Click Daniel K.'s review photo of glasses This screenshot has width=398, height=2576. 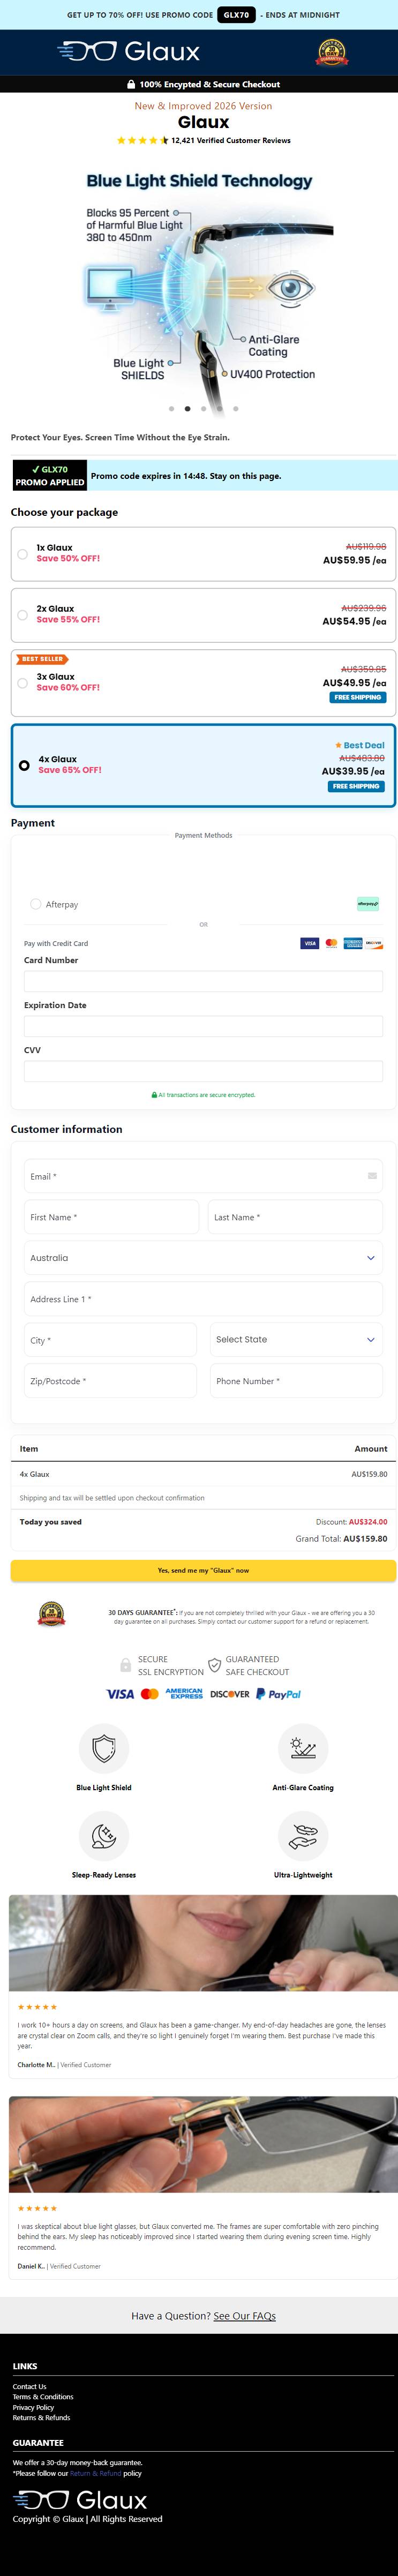203,2145
